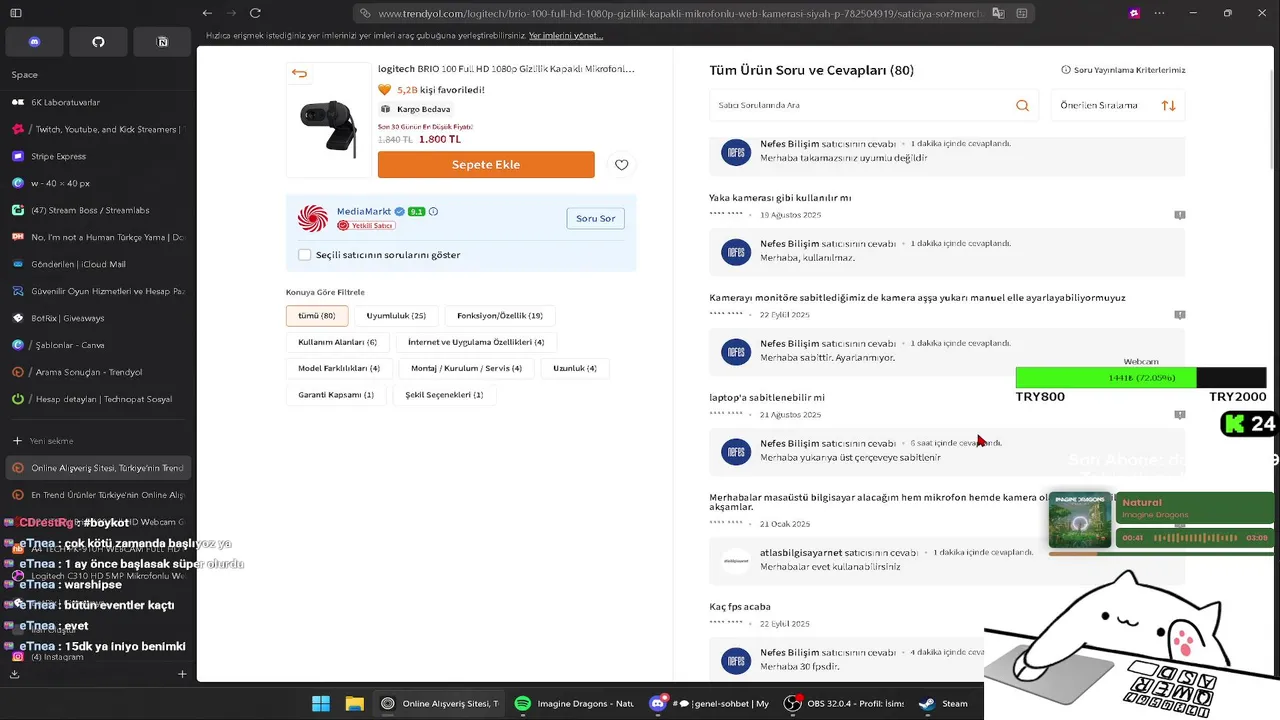Screen dimensions: 1280x720
Task: Open the downloads icon at sidebar bottom
Action: (14, 674)
